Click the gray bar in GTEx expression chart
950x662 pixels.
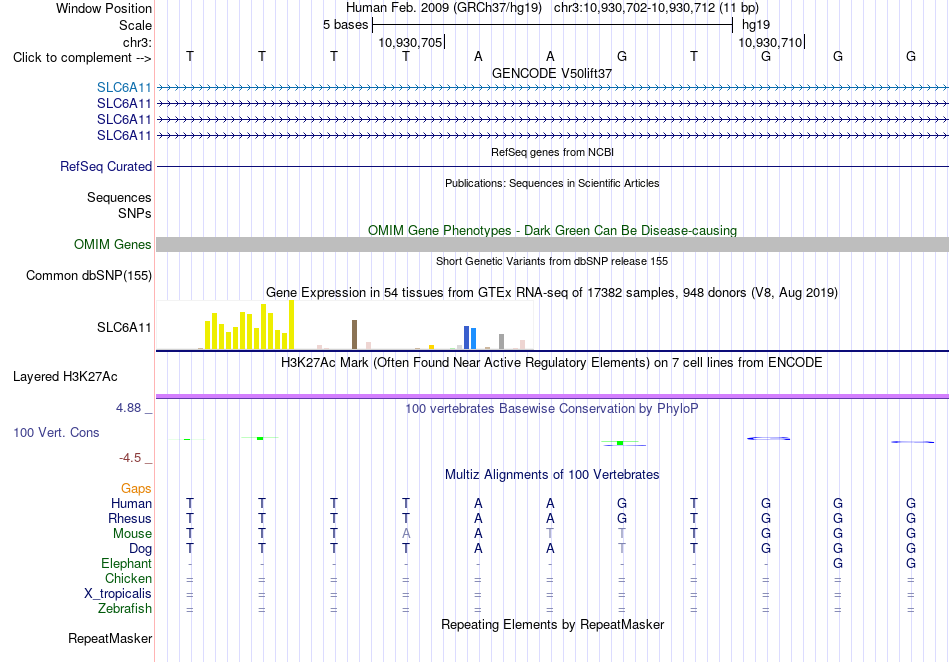pyautogui.click(x=502, y=342)
